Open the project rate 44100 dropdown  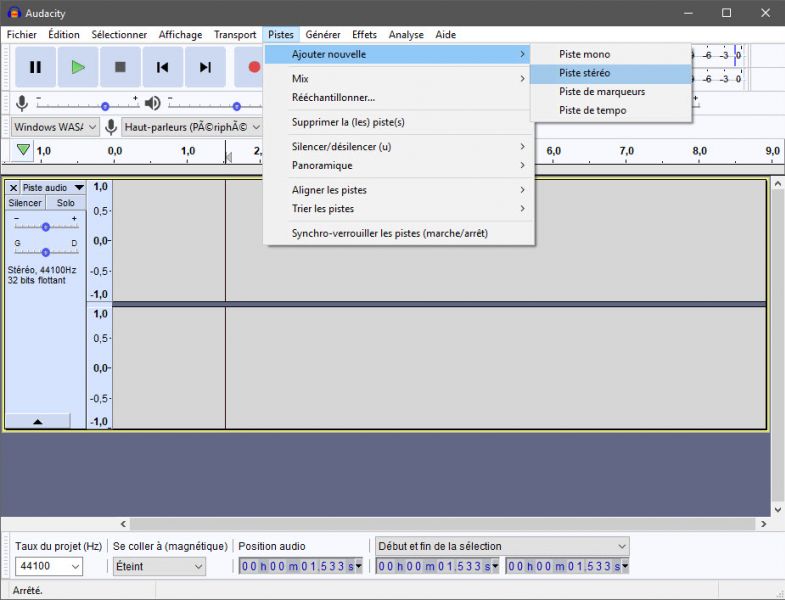point(47,566)
